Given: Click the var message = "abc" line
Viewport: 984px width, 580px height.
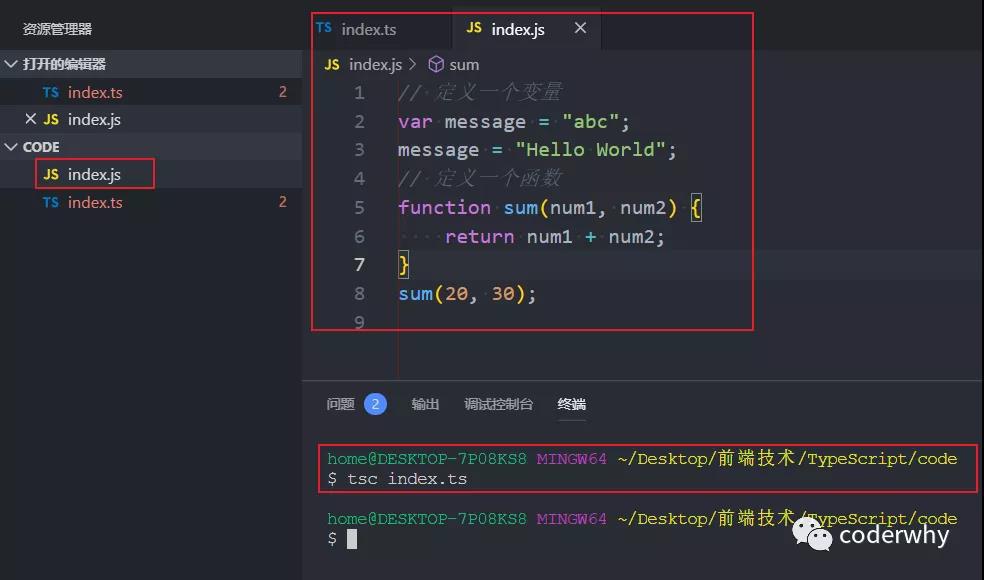Looking at the screenshot, I should tap(513, 121).
